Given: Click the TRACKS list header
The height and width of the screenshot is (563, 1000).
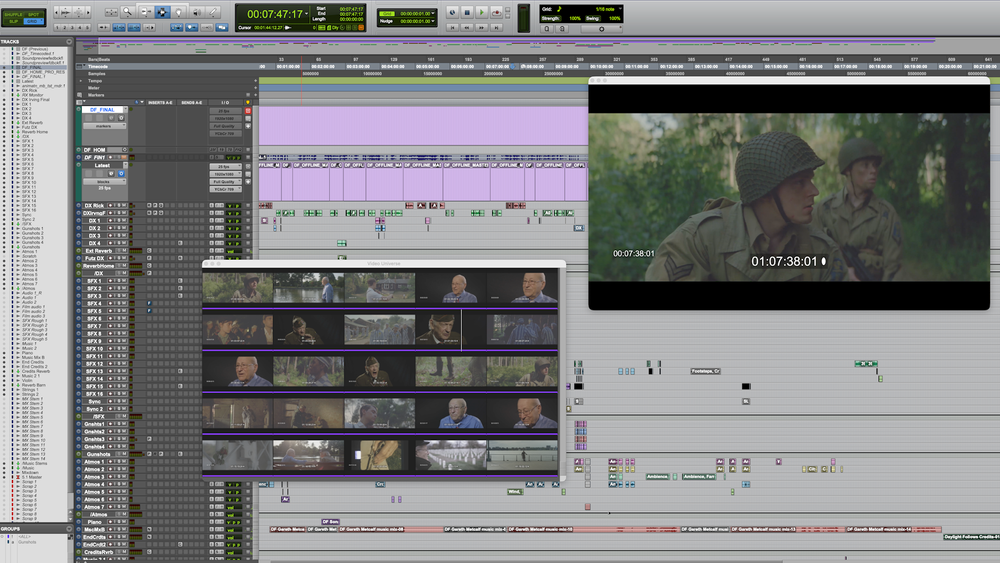Looking at the screenshot, I should point(35,41).
